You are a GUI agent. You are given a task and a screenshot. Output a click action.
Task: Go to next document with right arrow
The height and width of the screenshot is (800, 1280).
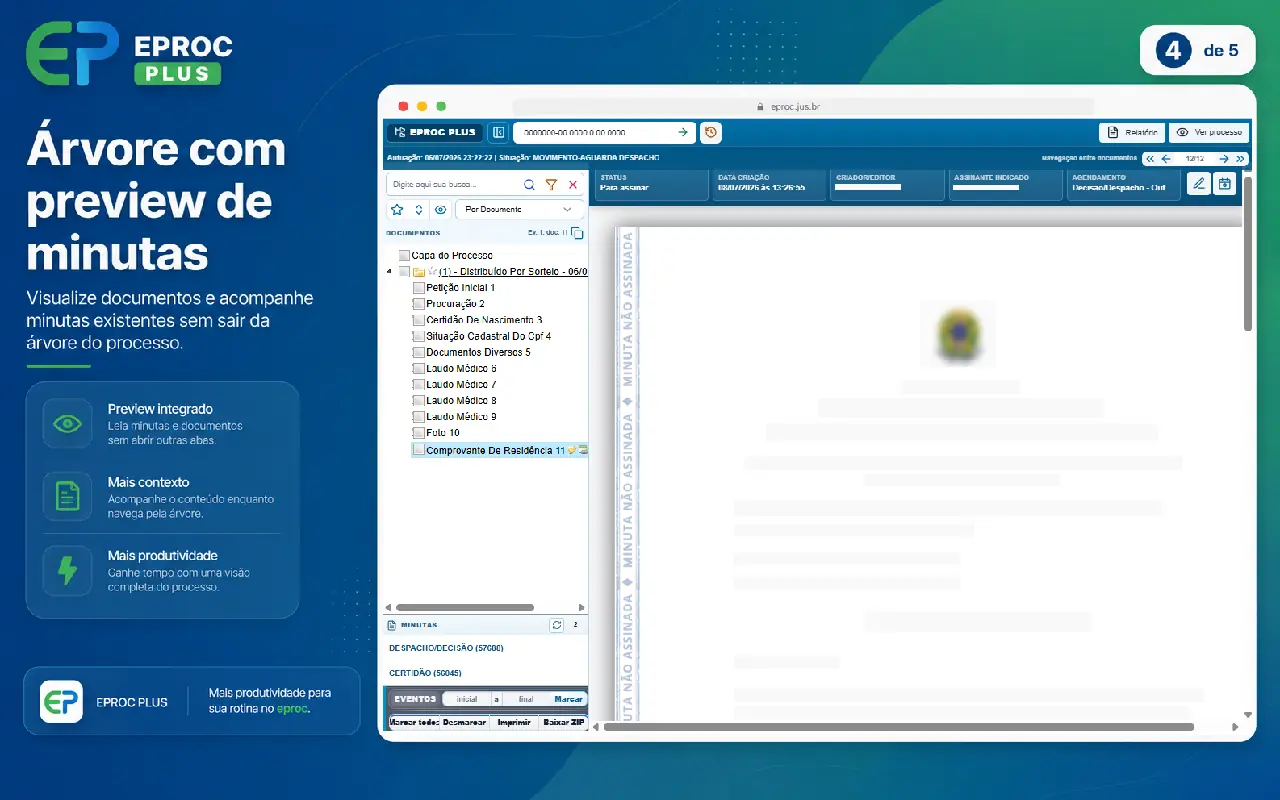pos(1224,159)
